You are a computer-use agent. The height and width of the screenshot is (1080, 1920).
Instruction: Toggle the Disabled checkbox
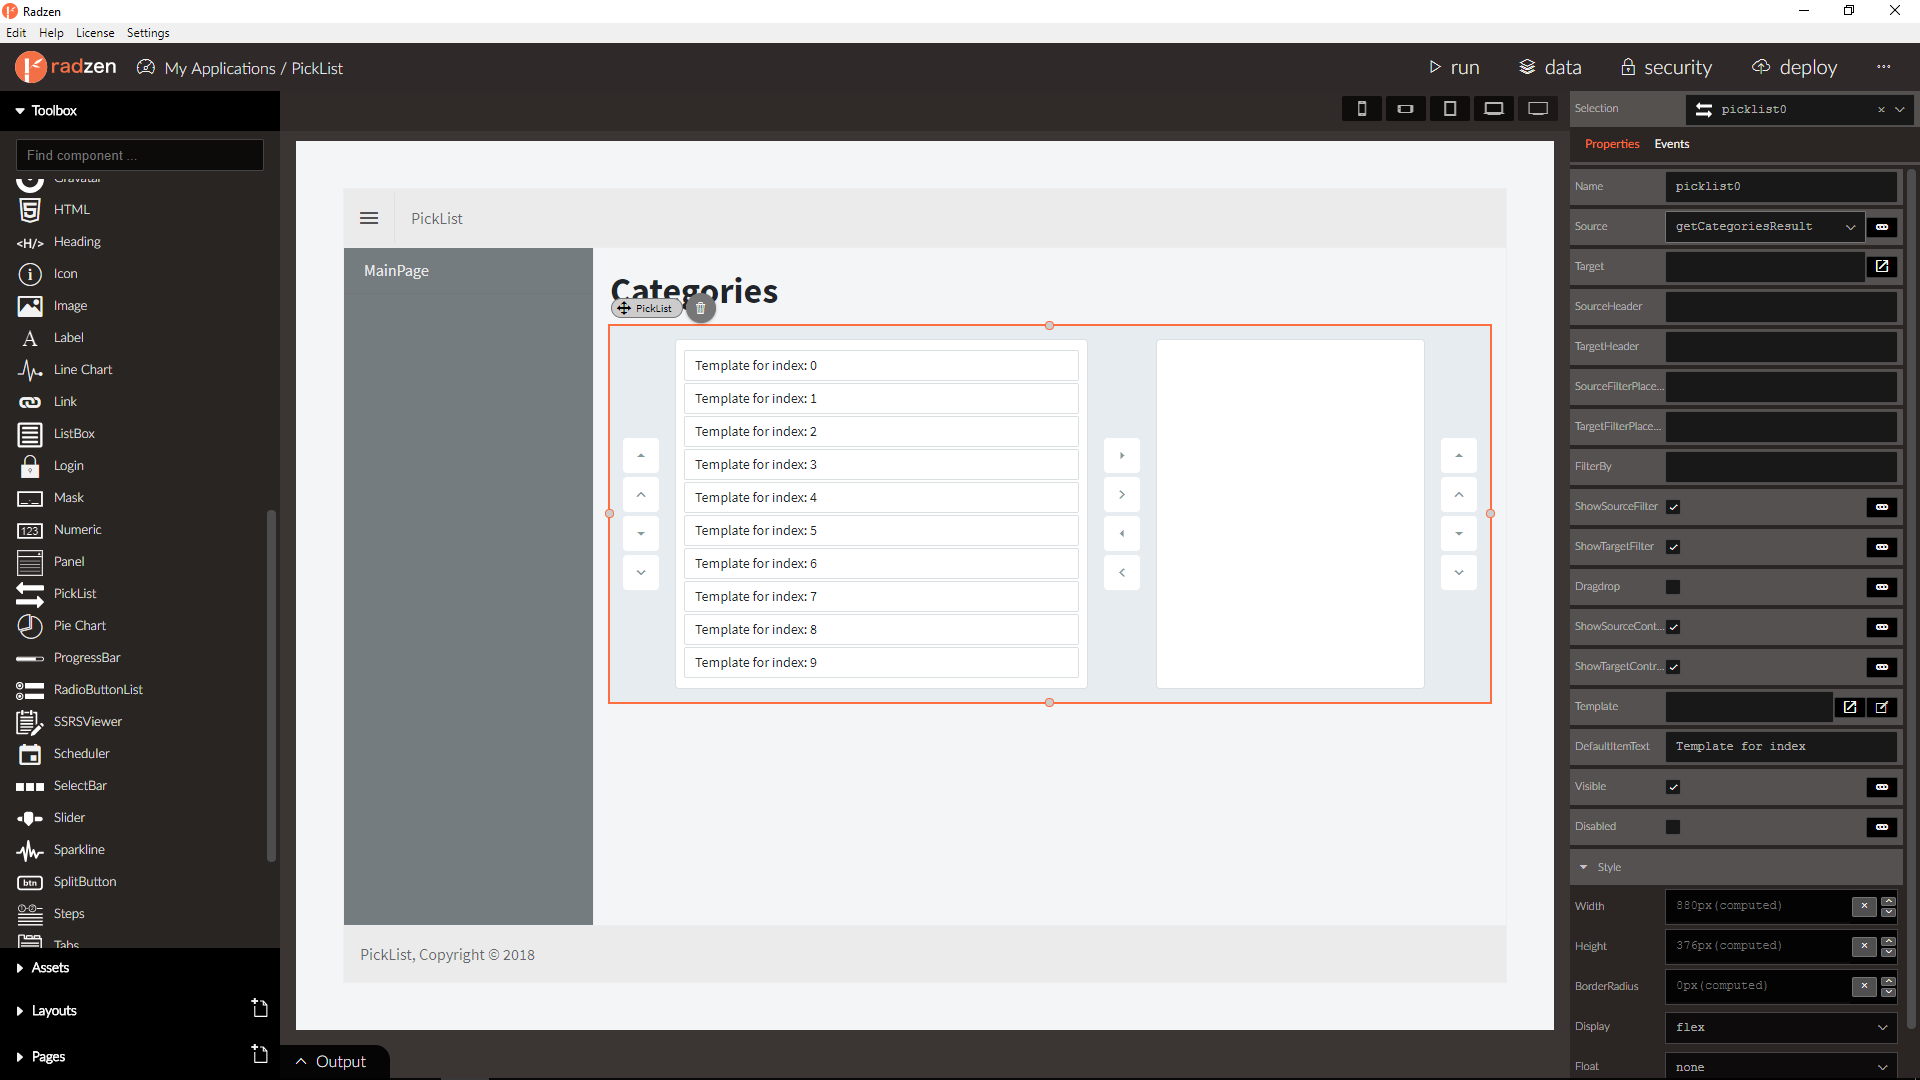click(1673, 827)
